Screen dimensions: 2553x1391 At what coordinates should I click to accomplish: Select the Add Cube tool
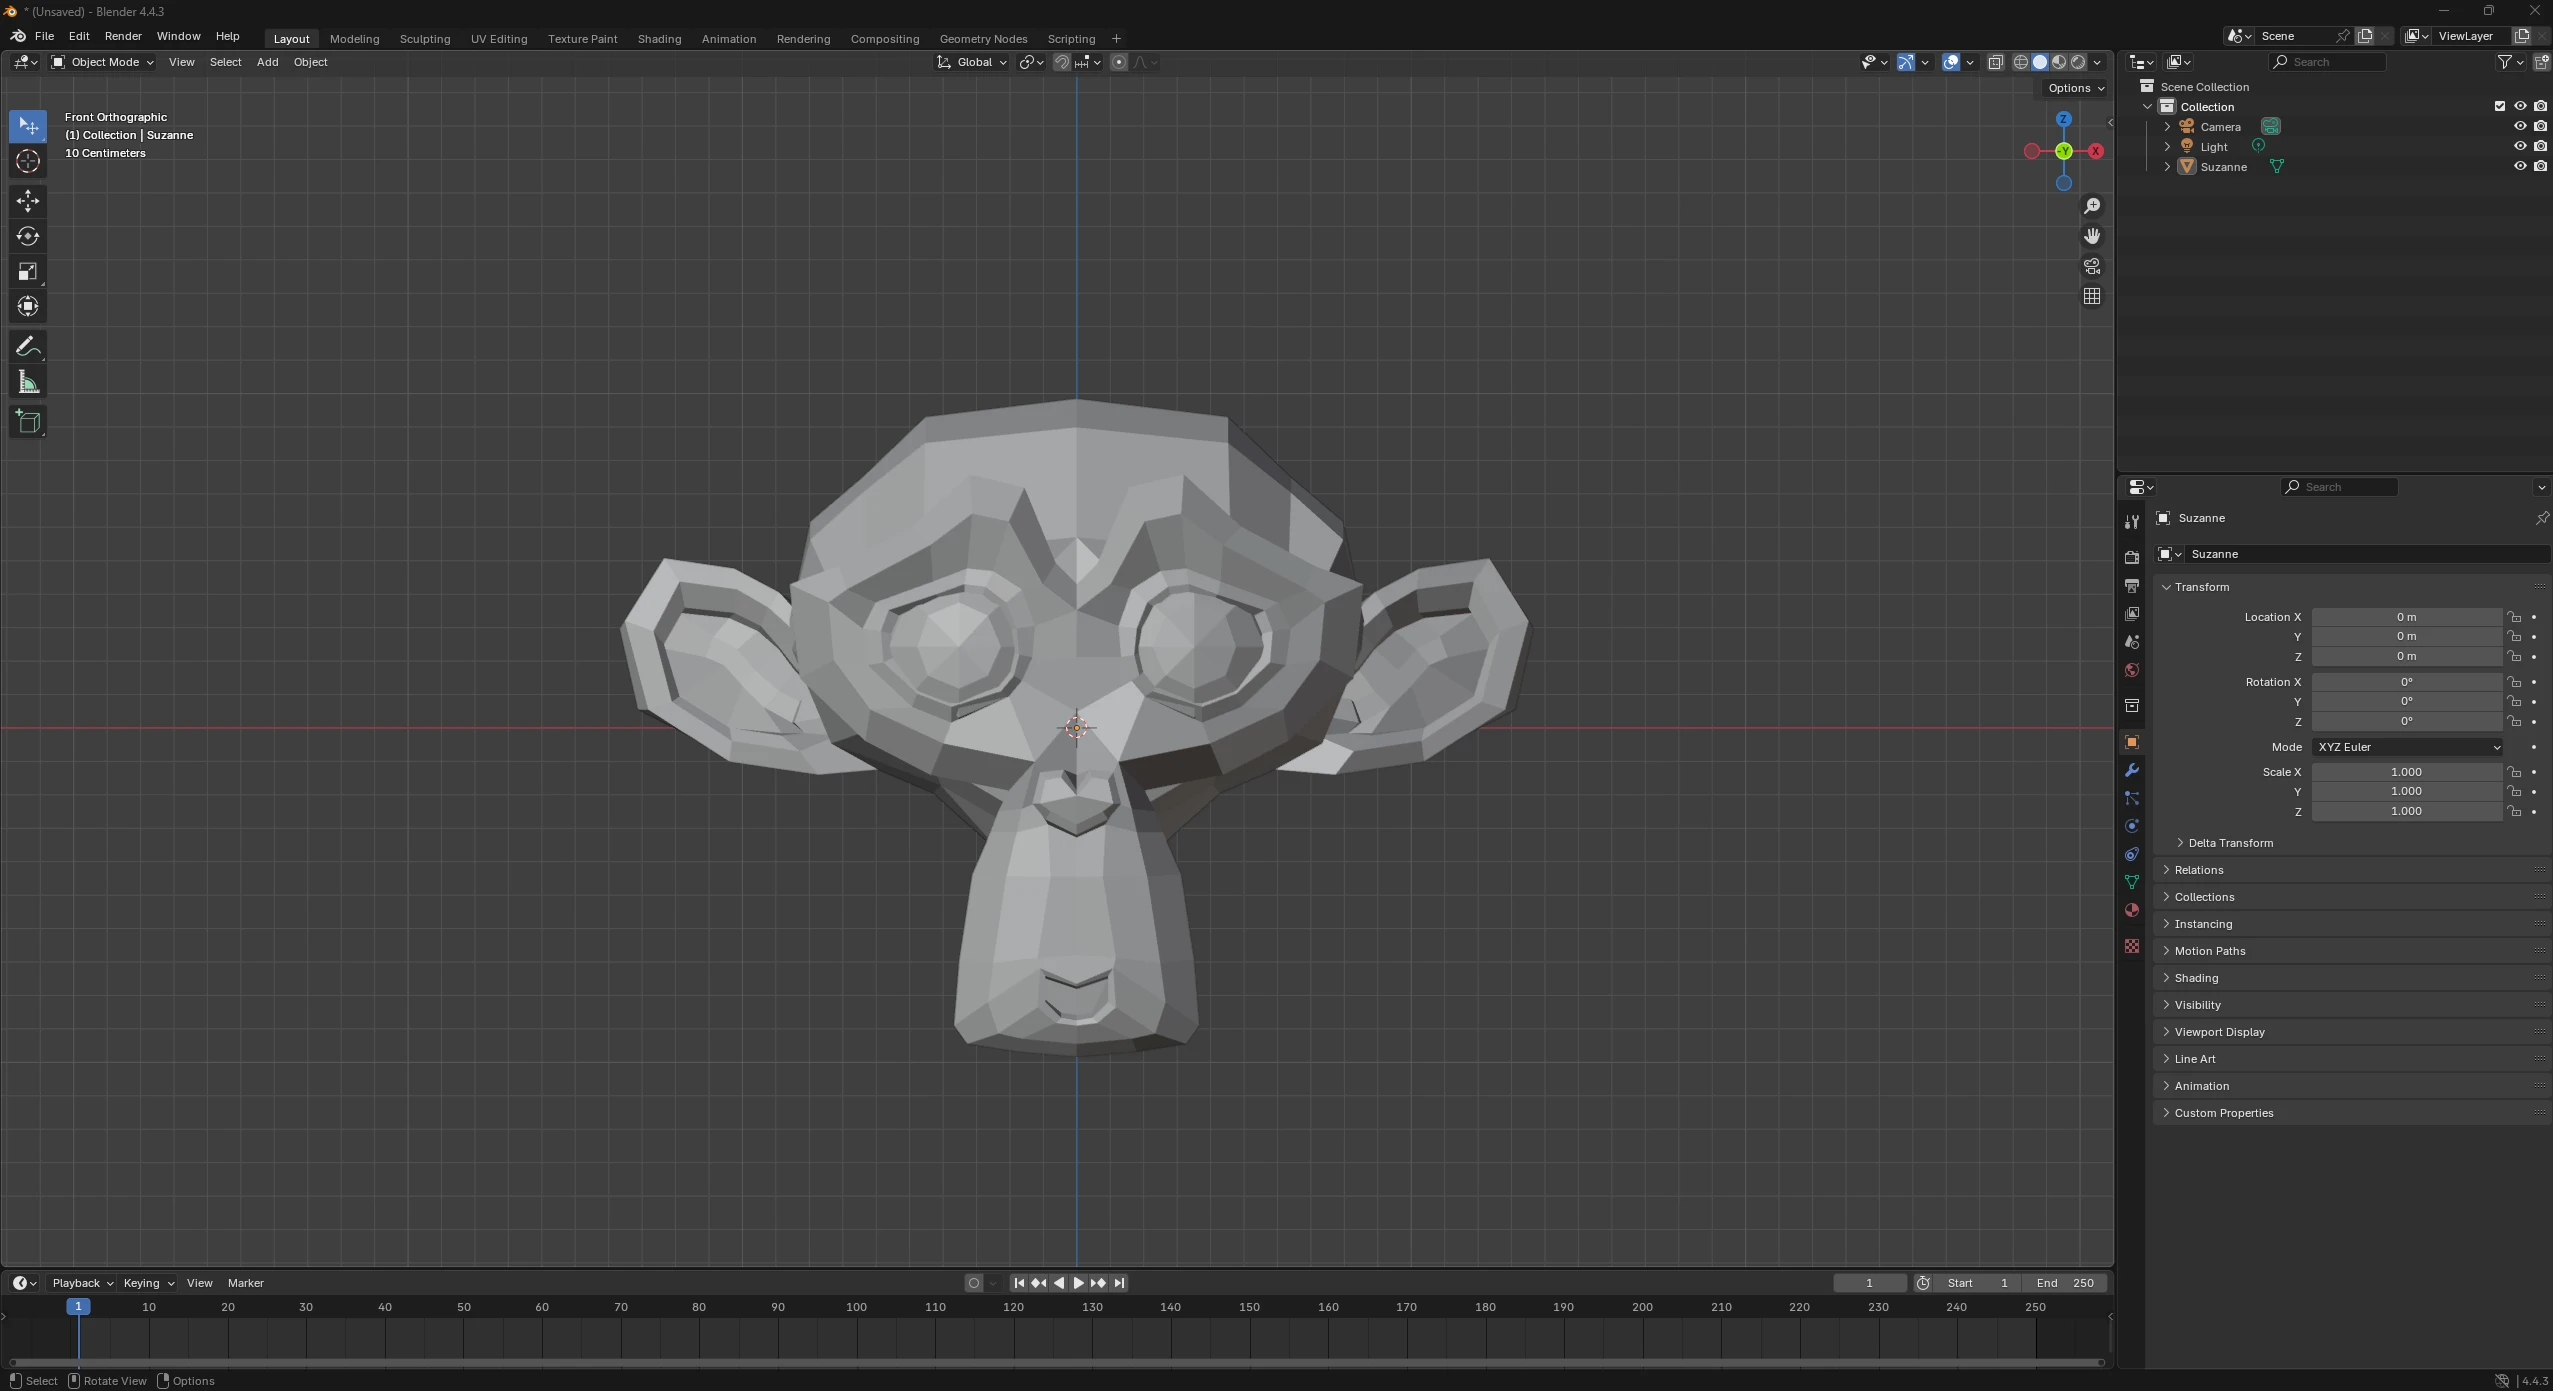[28, 422]
